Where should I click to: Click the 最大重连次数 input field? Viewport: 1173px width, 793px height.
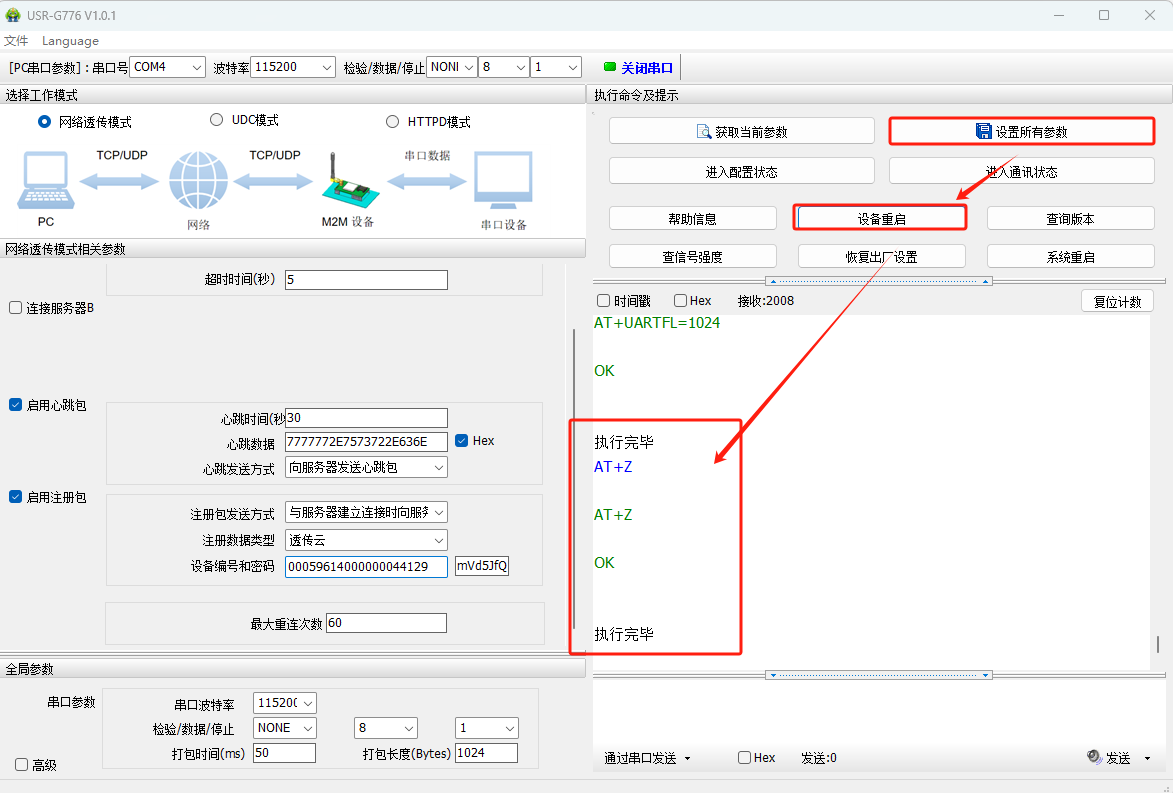point(386,623)
